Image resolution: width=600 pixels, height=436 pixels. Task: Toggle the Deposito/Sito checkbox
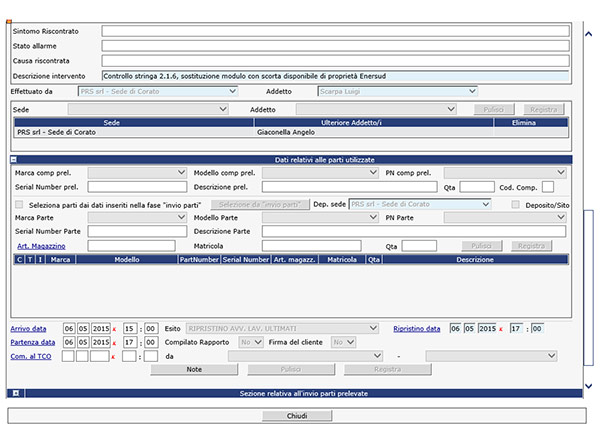pos(515,205)
